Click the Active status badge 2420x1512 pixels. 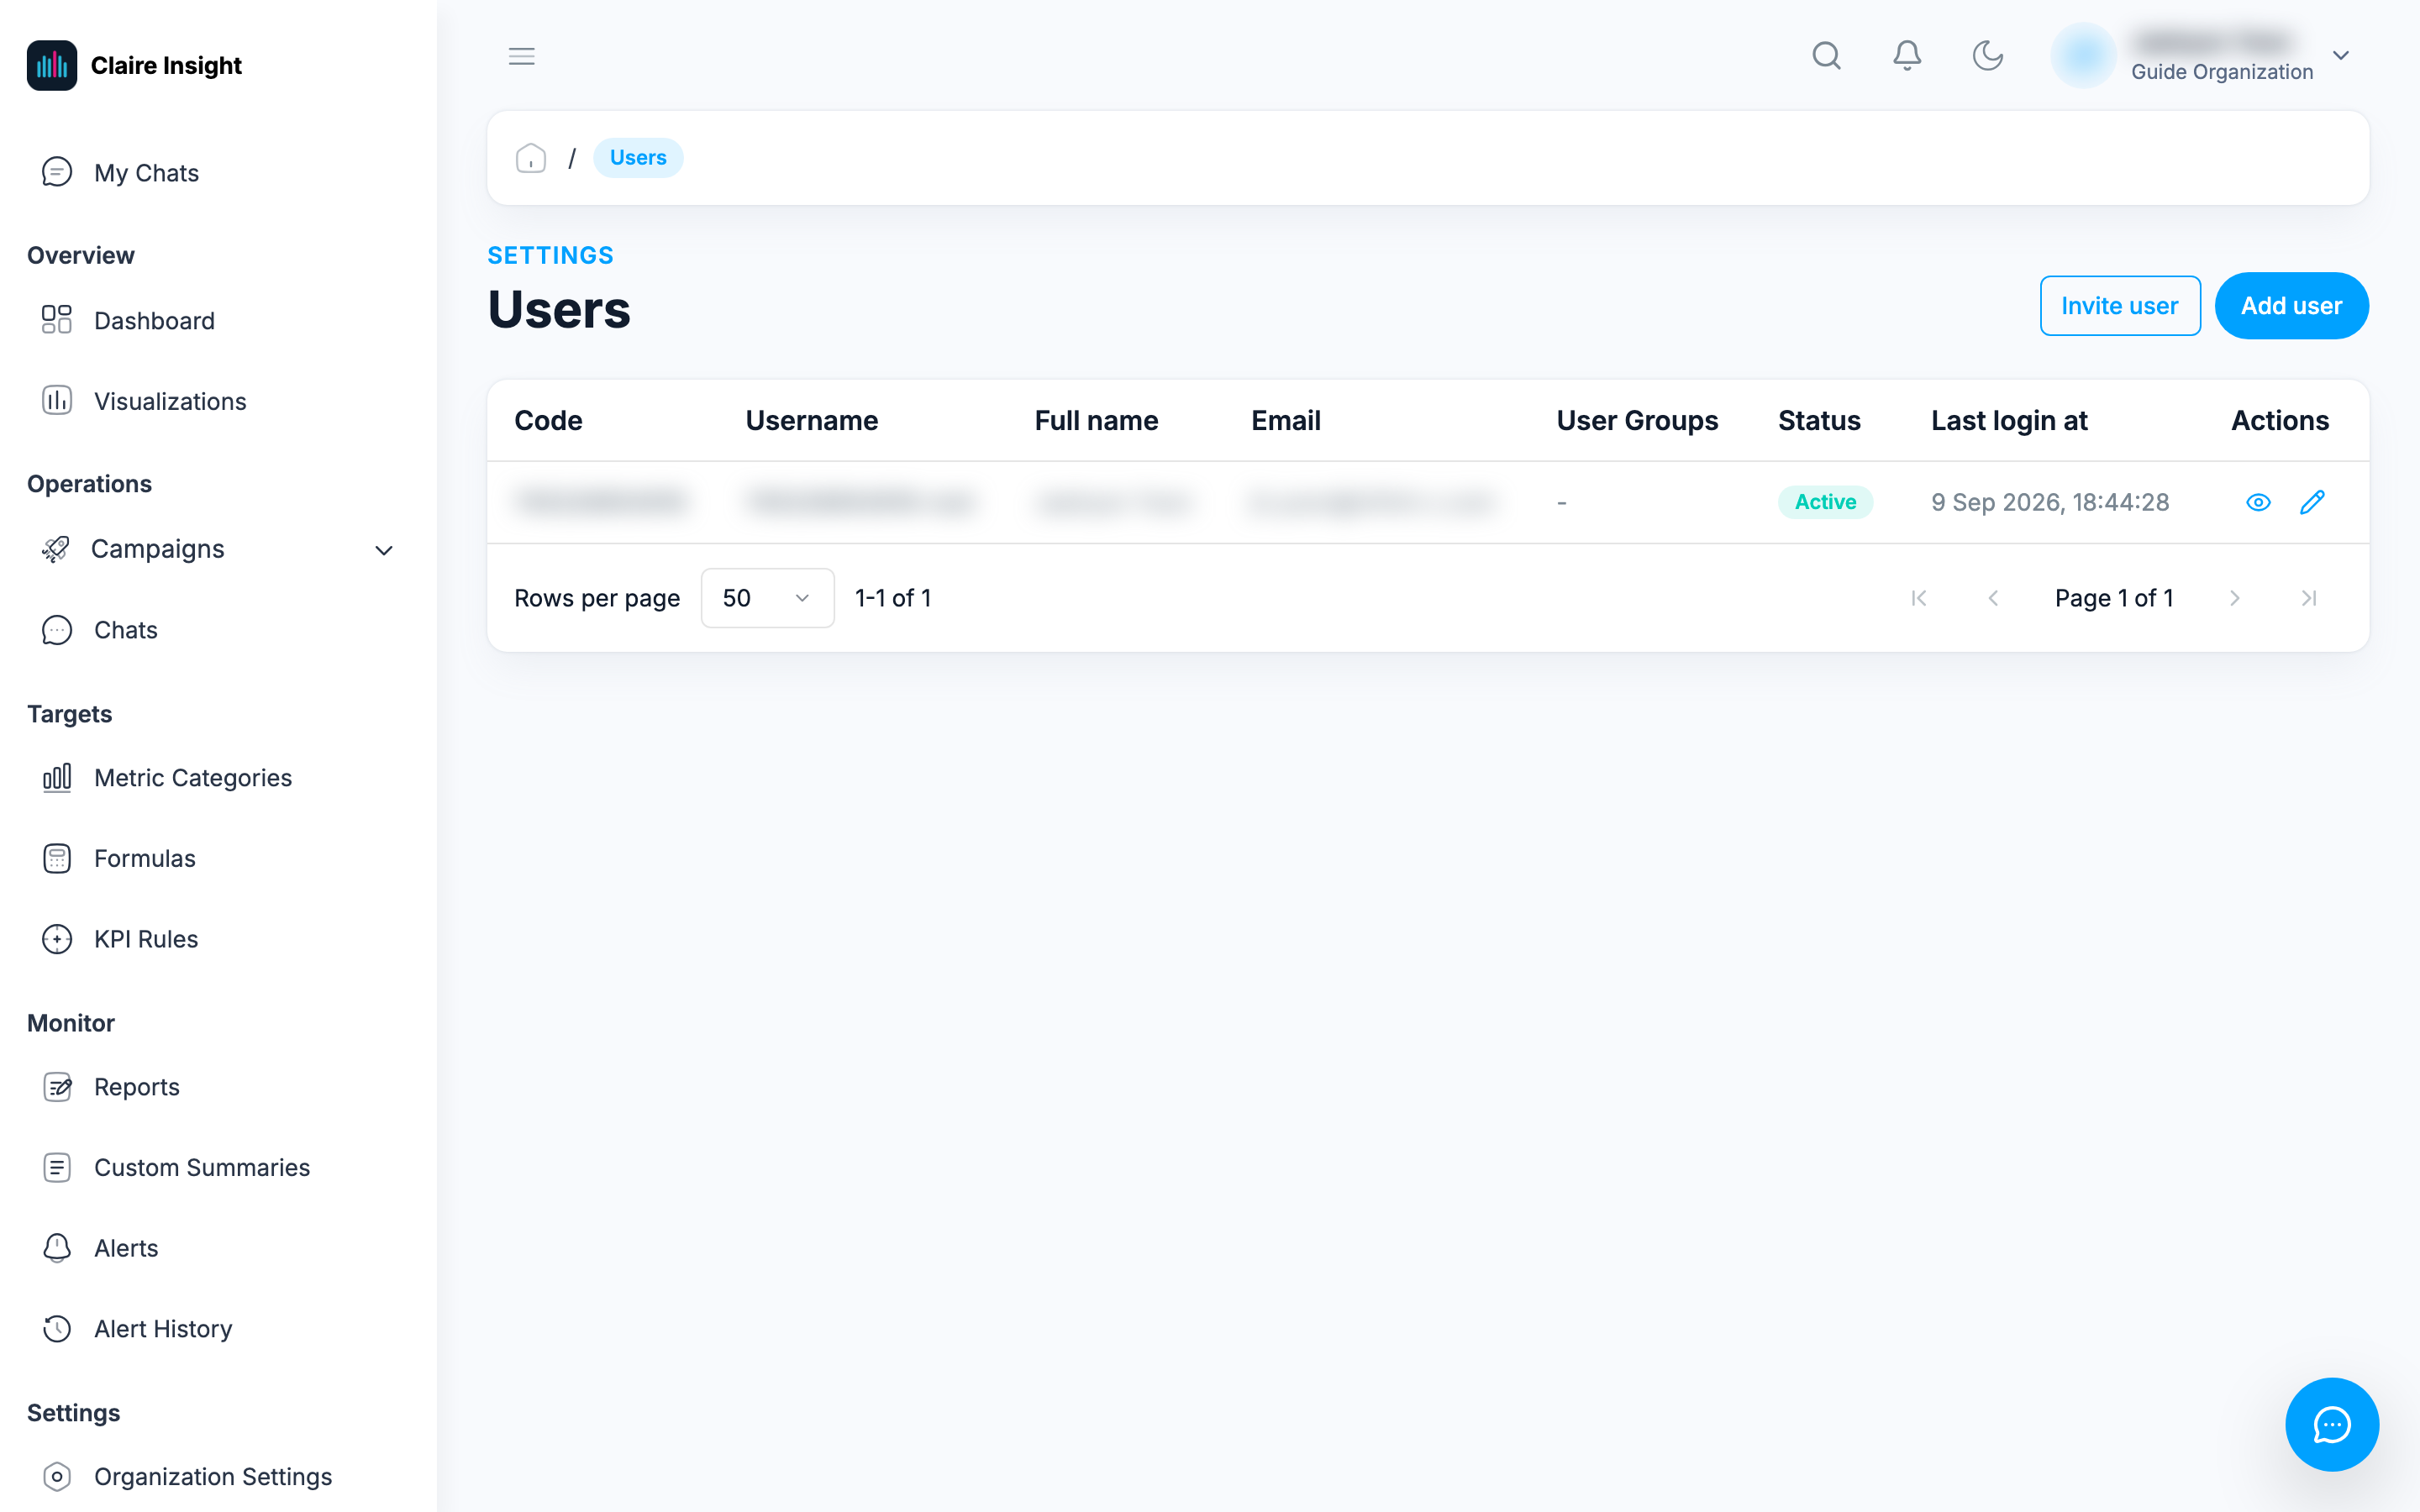1825,502
